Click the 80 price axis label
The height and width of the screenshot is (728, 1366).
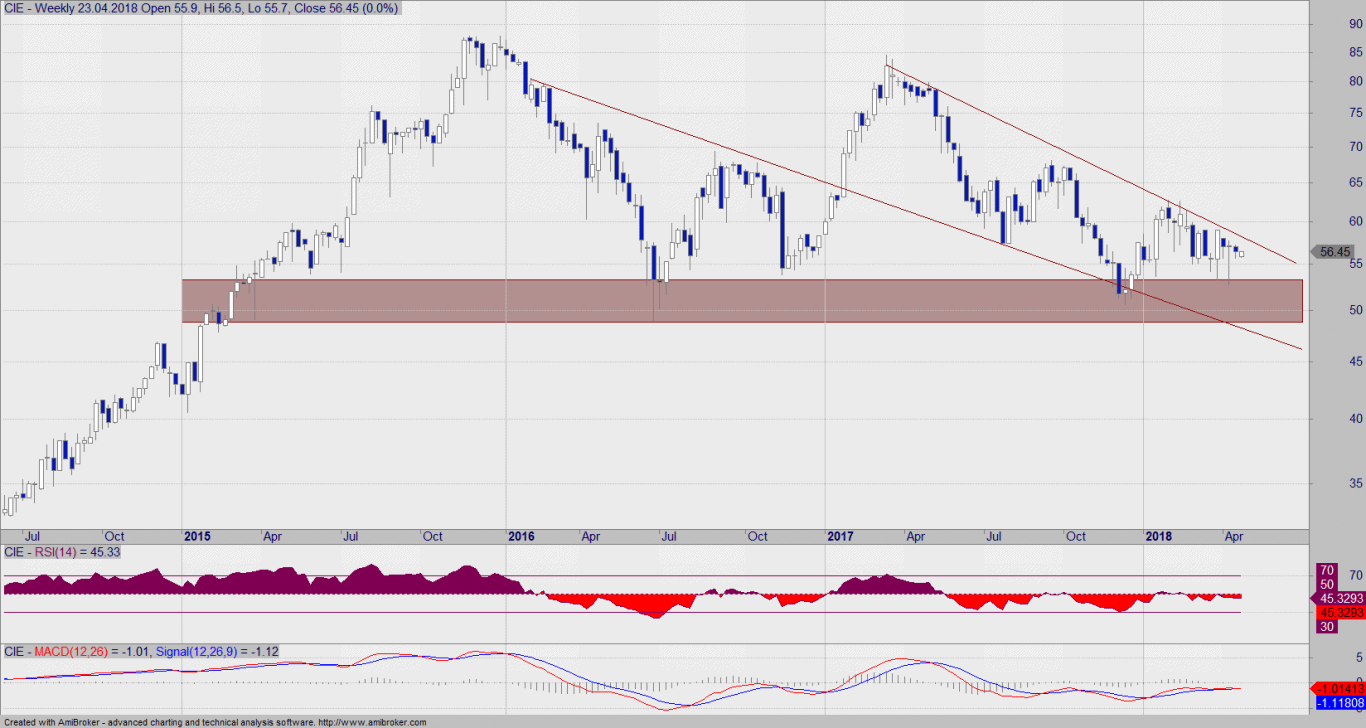coord(1357,81)
